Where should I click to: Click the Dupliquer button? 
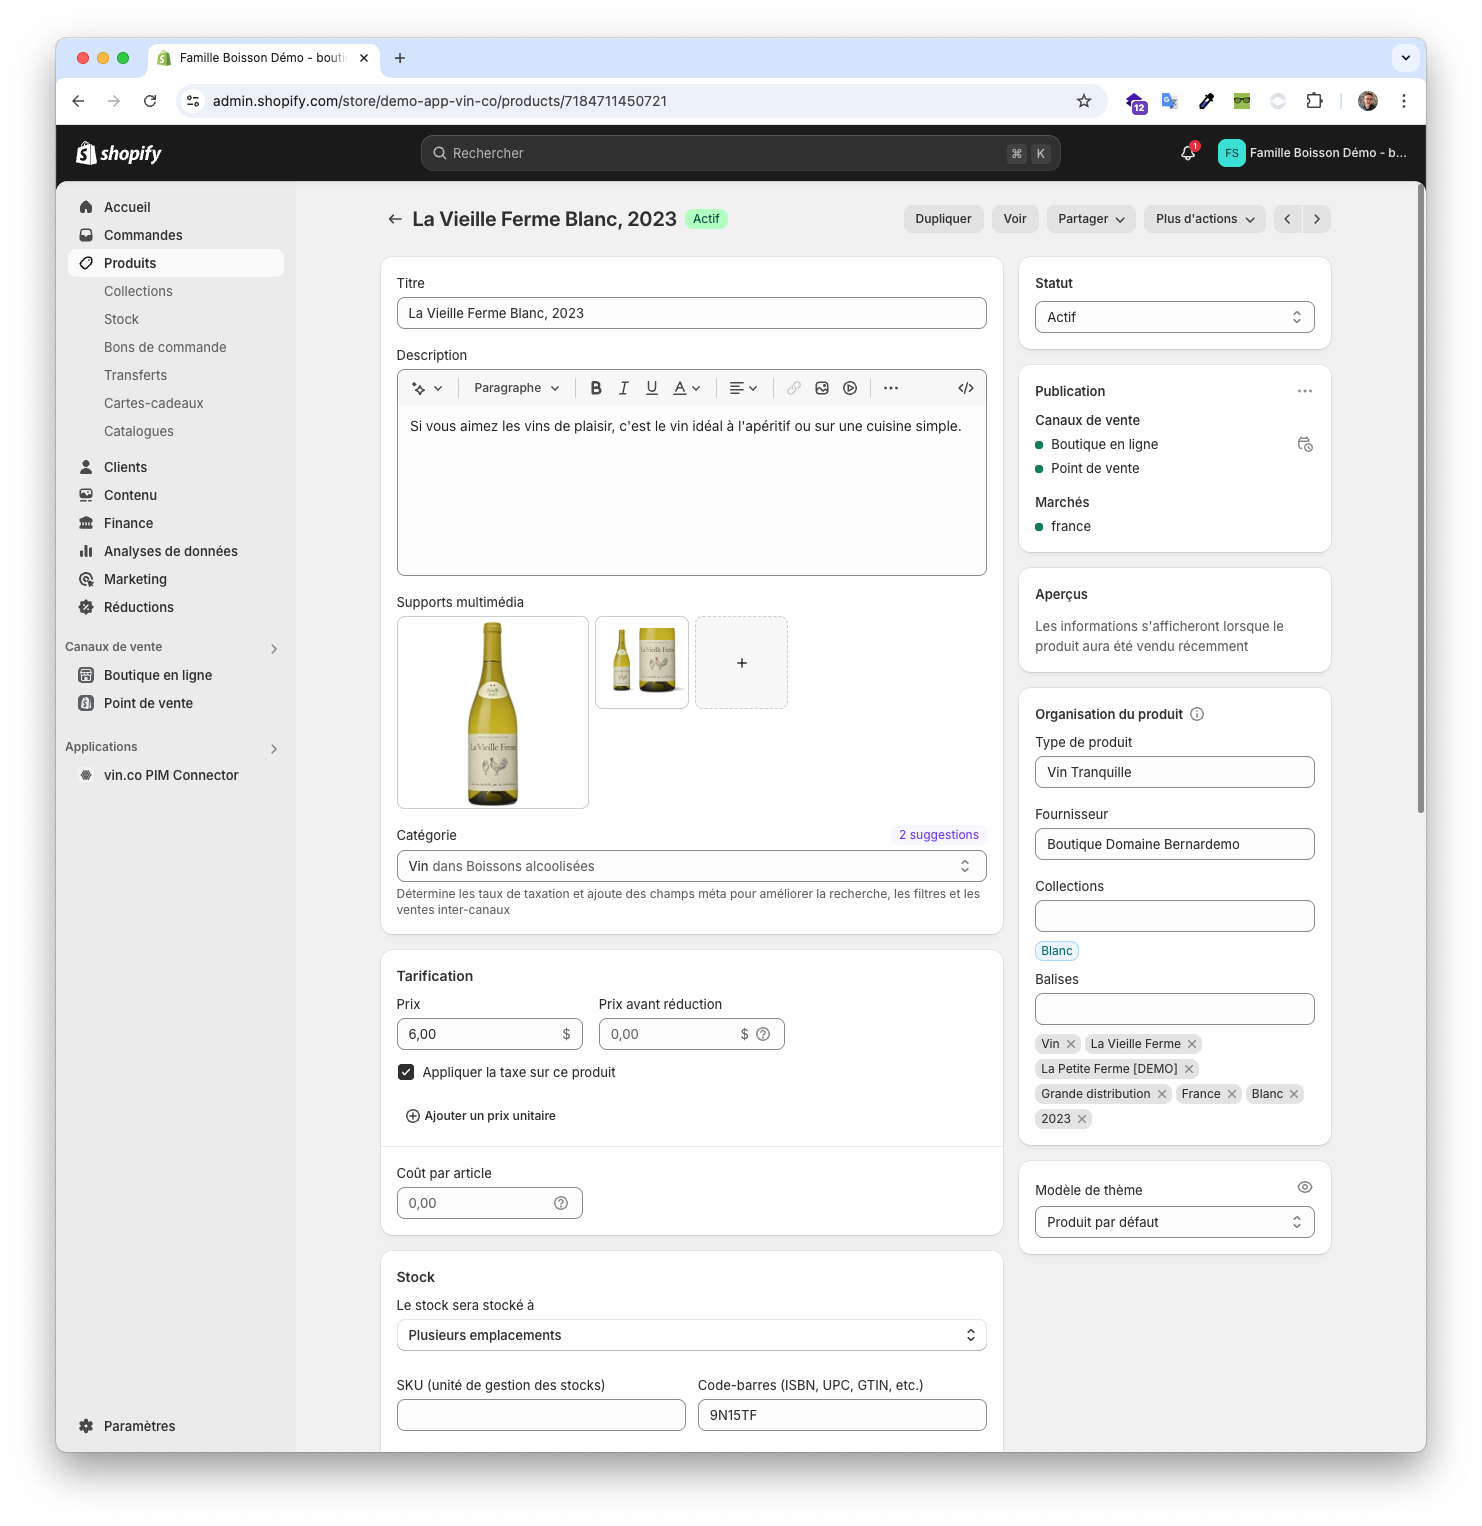pos(943,219)
